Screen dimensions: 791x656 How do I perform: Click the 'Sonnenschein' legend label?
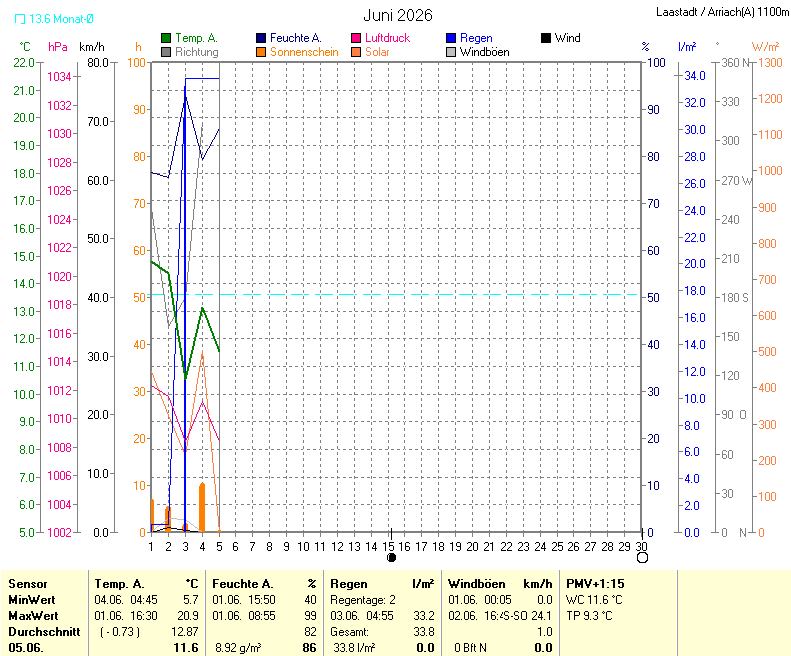coord(304,52)
